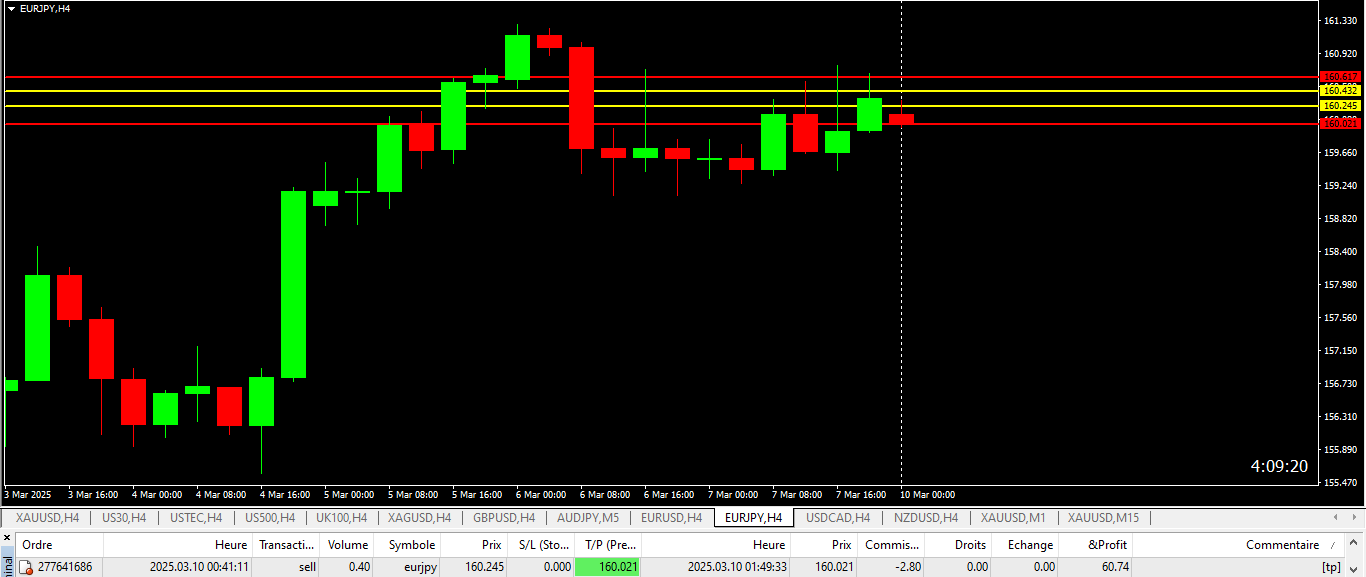This screenshot has height=577, width=1366.
Task: Open the US30,H4 chart tab
Action: click(x=124, y=518)
